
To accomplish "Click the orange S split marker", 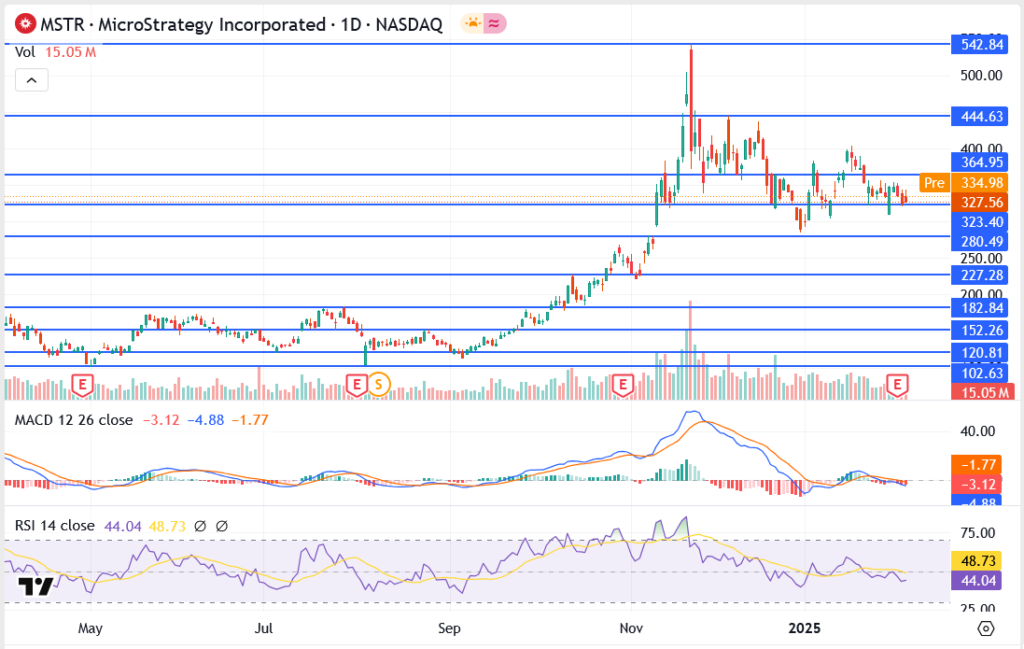I will tap(378, 383).
